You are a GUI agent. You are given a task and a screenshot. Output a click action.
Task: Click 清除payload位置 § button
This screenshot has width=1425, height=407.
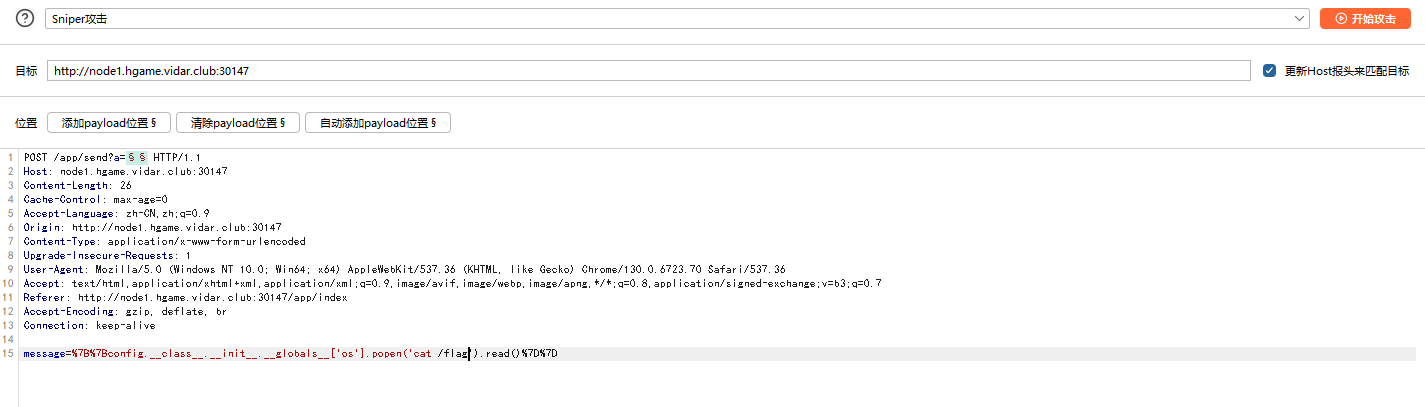point(238,123)
